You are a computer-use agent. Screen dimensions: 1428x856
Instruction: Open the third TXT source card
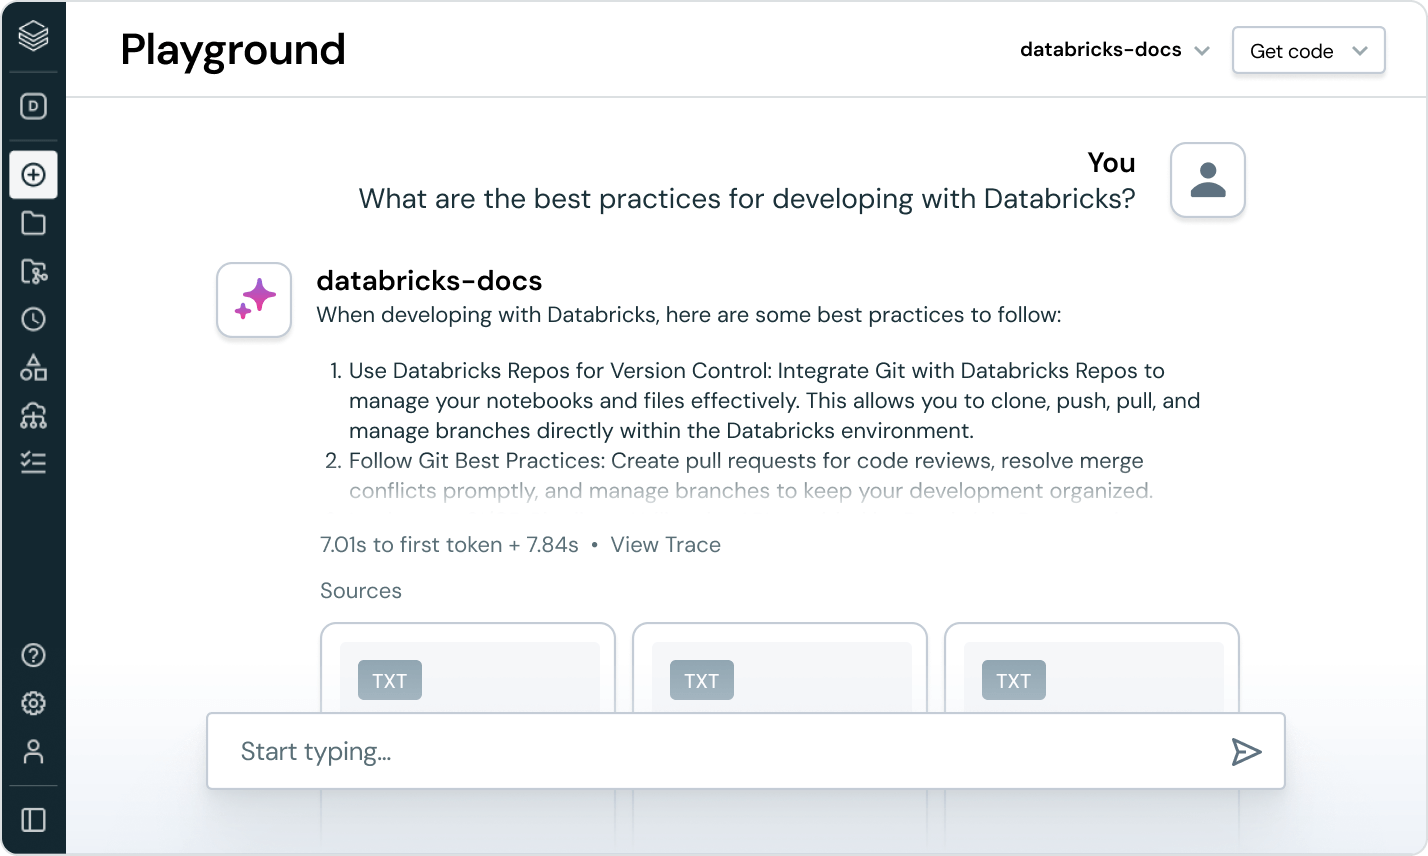click(x=1091, y=668)
